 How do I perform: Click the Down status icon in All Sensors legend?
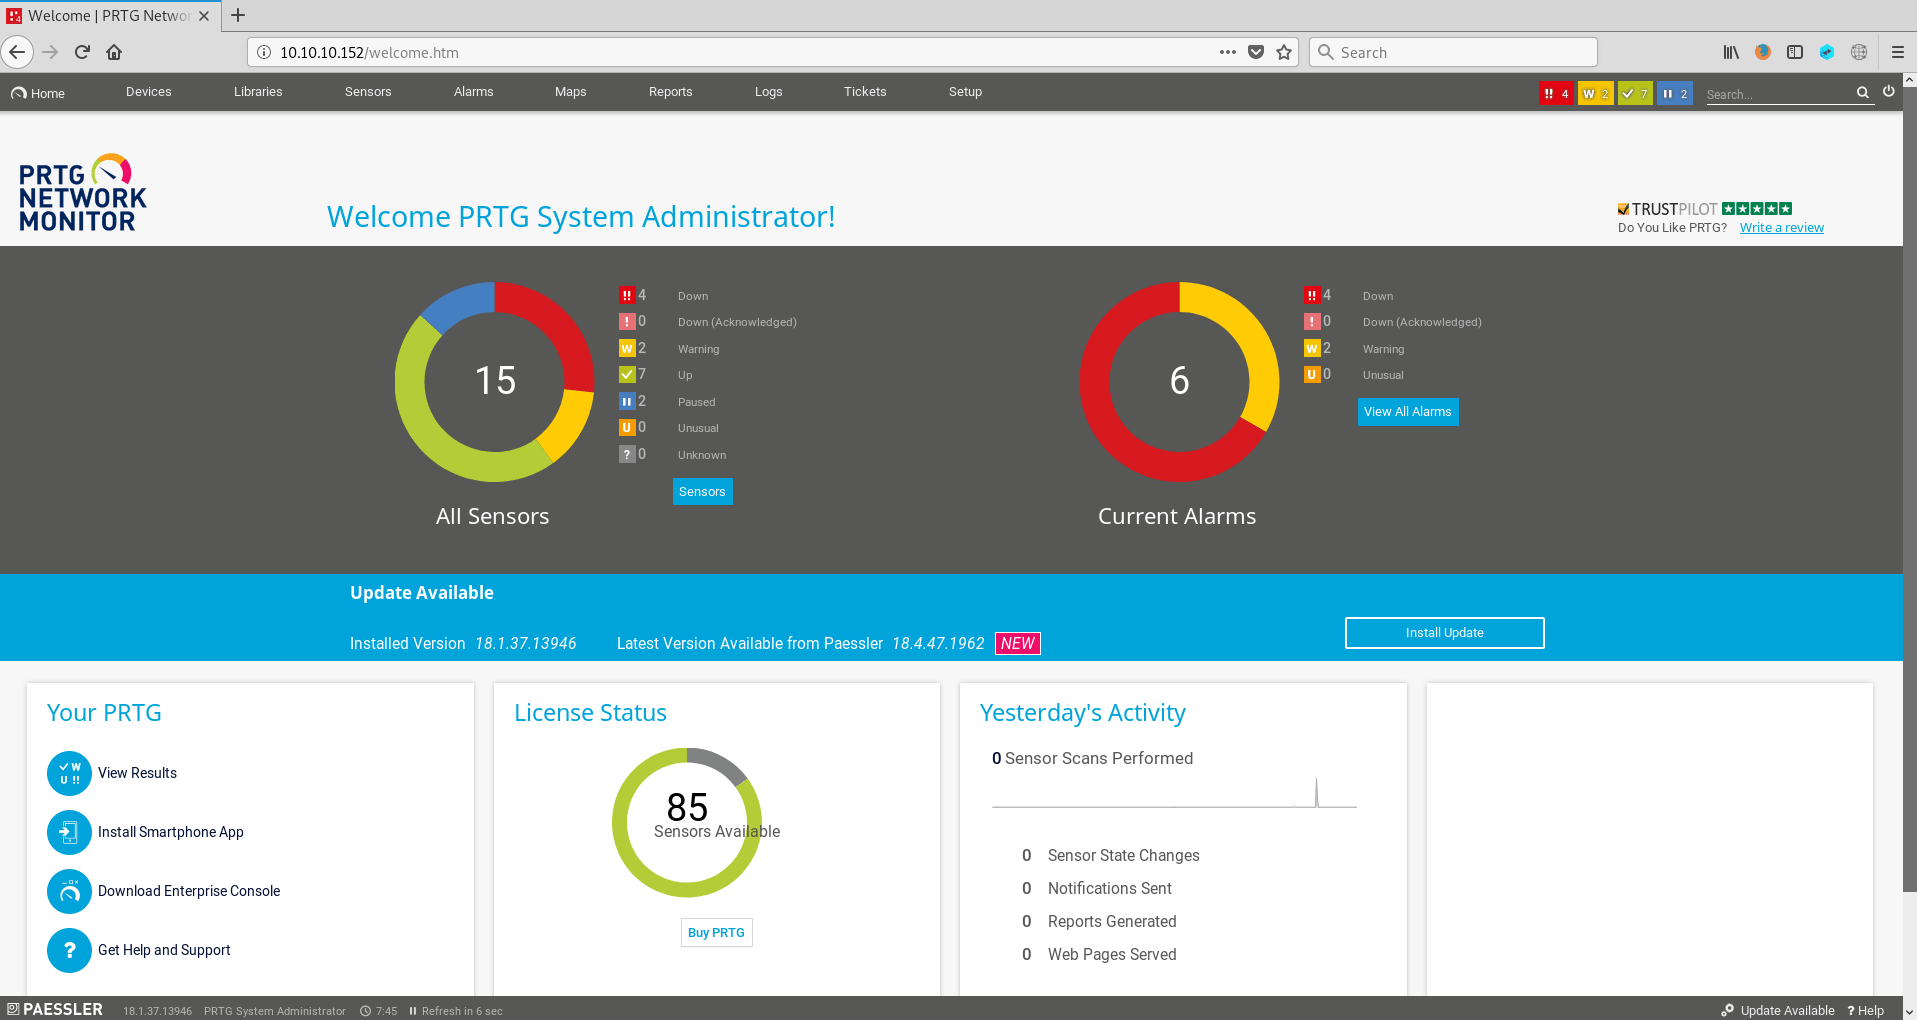[x=627, y=295]
